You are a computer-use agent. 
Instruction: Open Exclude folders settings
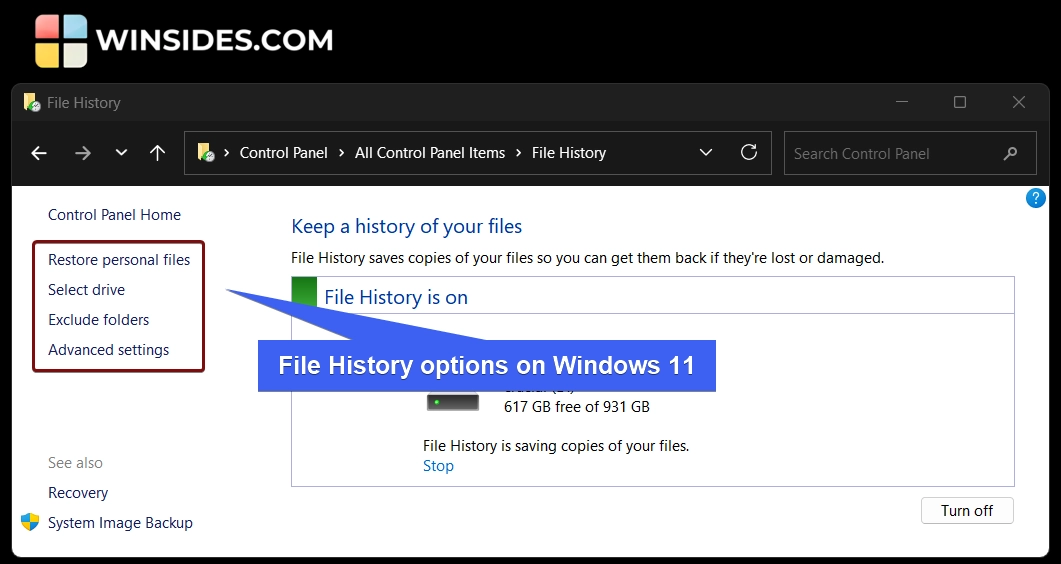99,320
